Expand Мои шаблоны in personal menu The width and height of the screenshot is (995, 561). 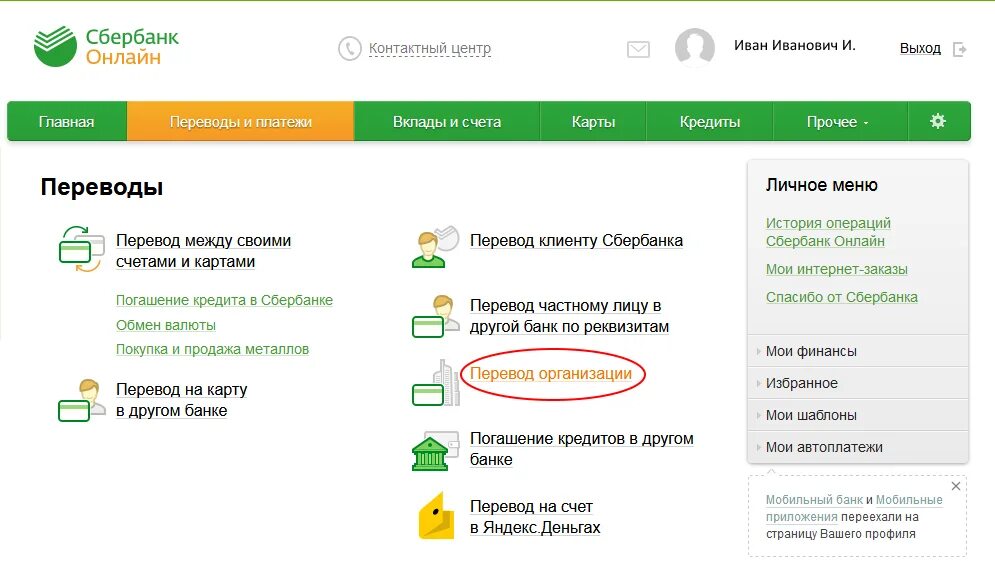tap(858, 415)
